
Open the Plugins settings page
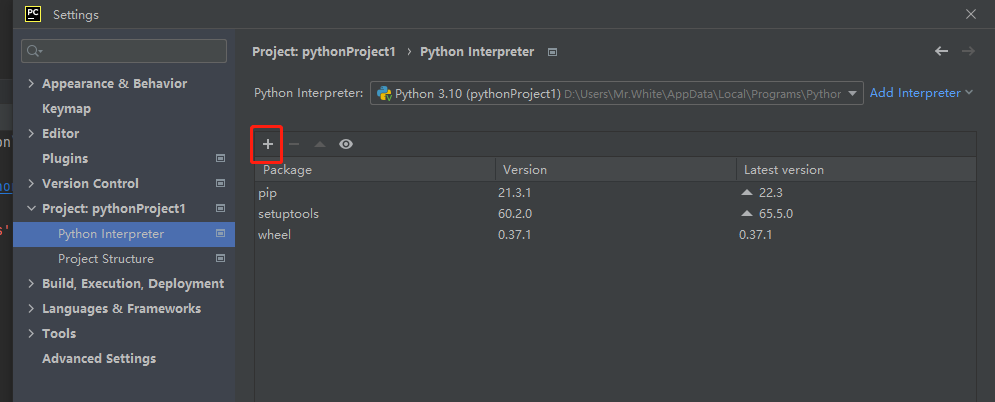(x=65, y=159)
